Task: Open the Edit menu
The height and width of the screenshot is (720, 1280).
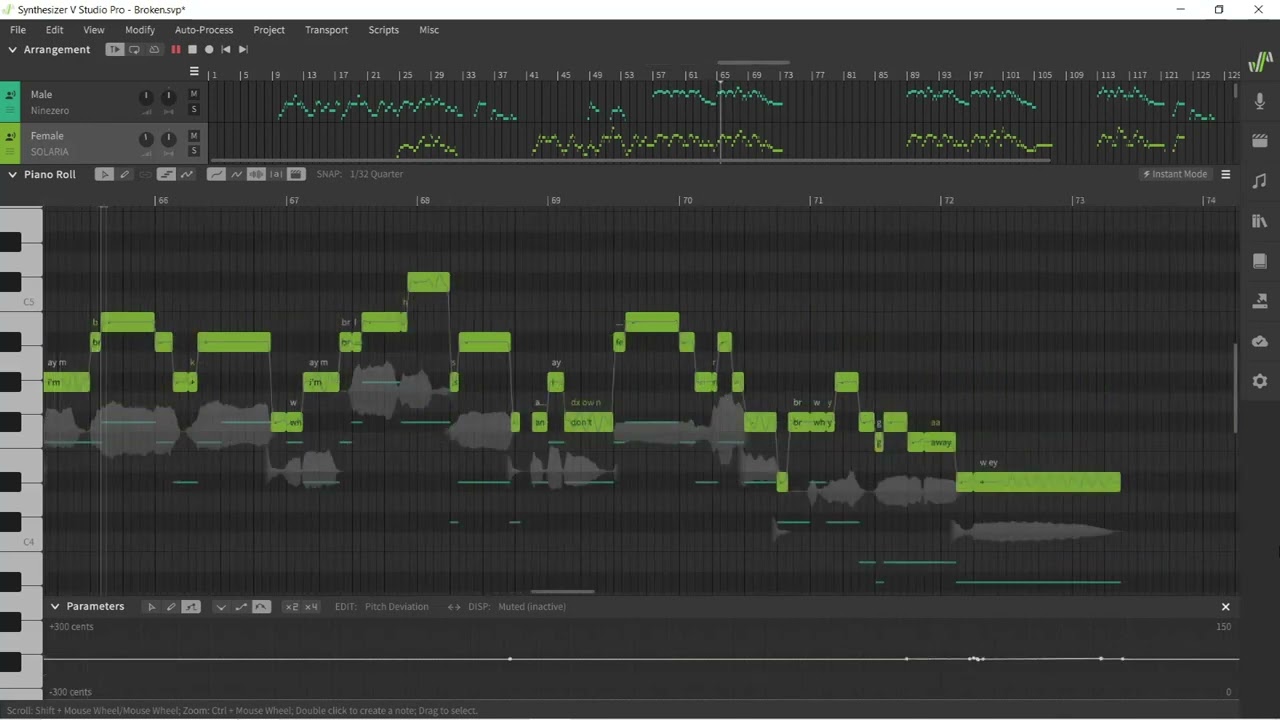Action: point(55,30)
